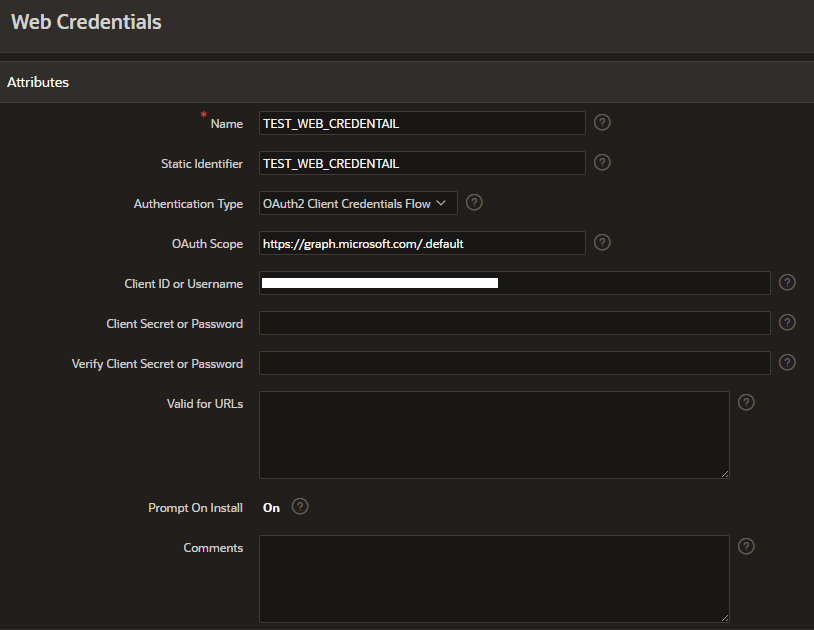Click the Client Secret or Password field

[514, 323]
